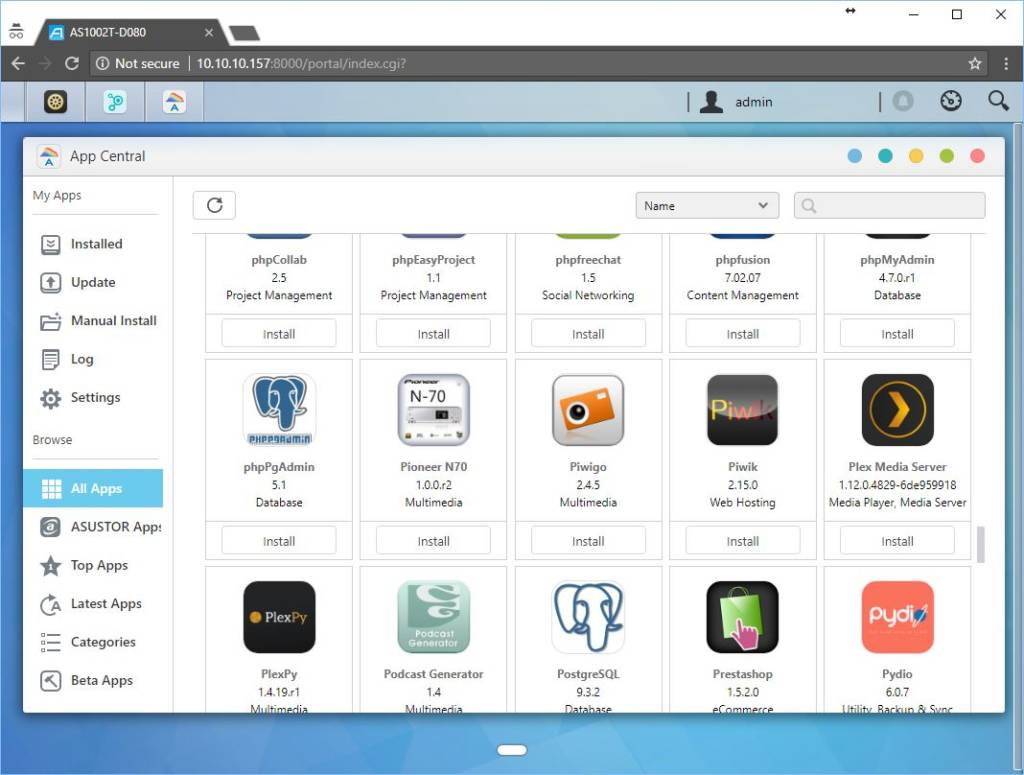
Task: Click the yellow window control dot
Action: click(x=916, y=156)
